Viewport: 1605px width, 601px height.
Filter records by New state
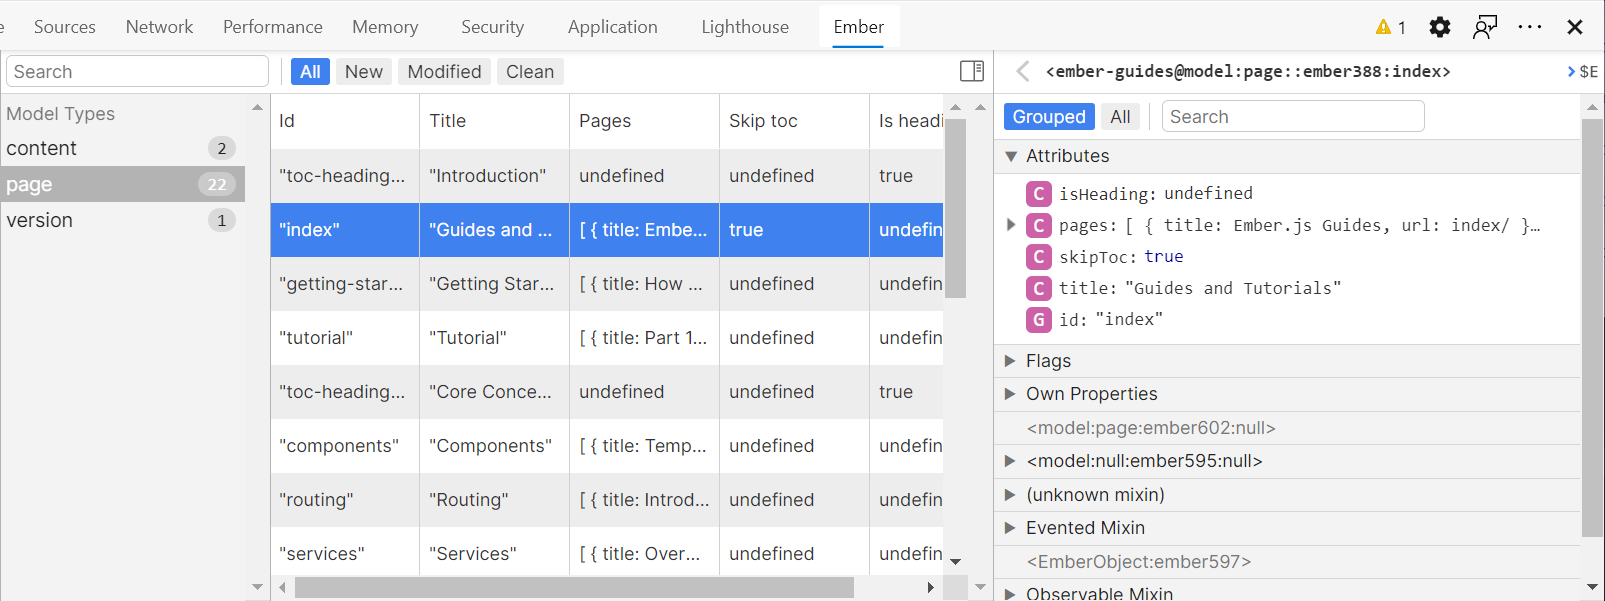coord(363,72)
